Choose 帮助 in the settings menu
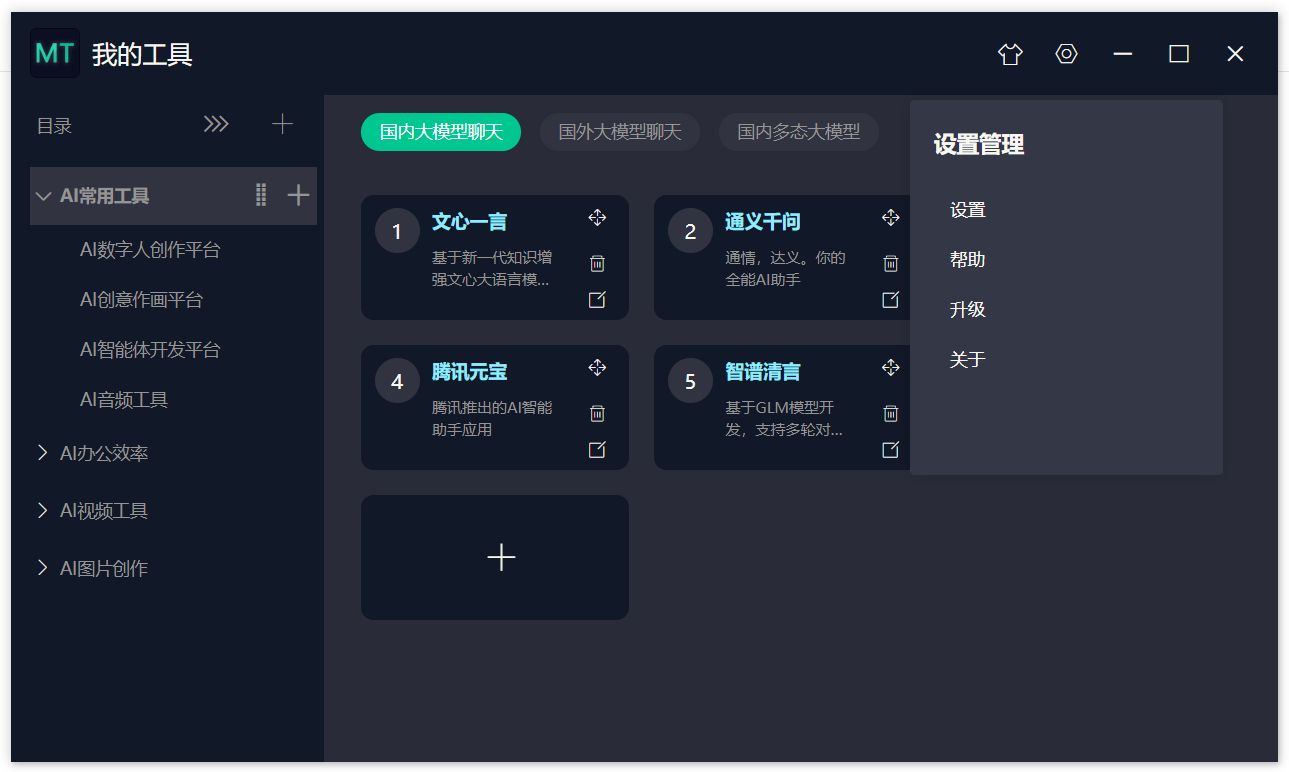This screenshot has width=1289, height=772. point(968,260)
